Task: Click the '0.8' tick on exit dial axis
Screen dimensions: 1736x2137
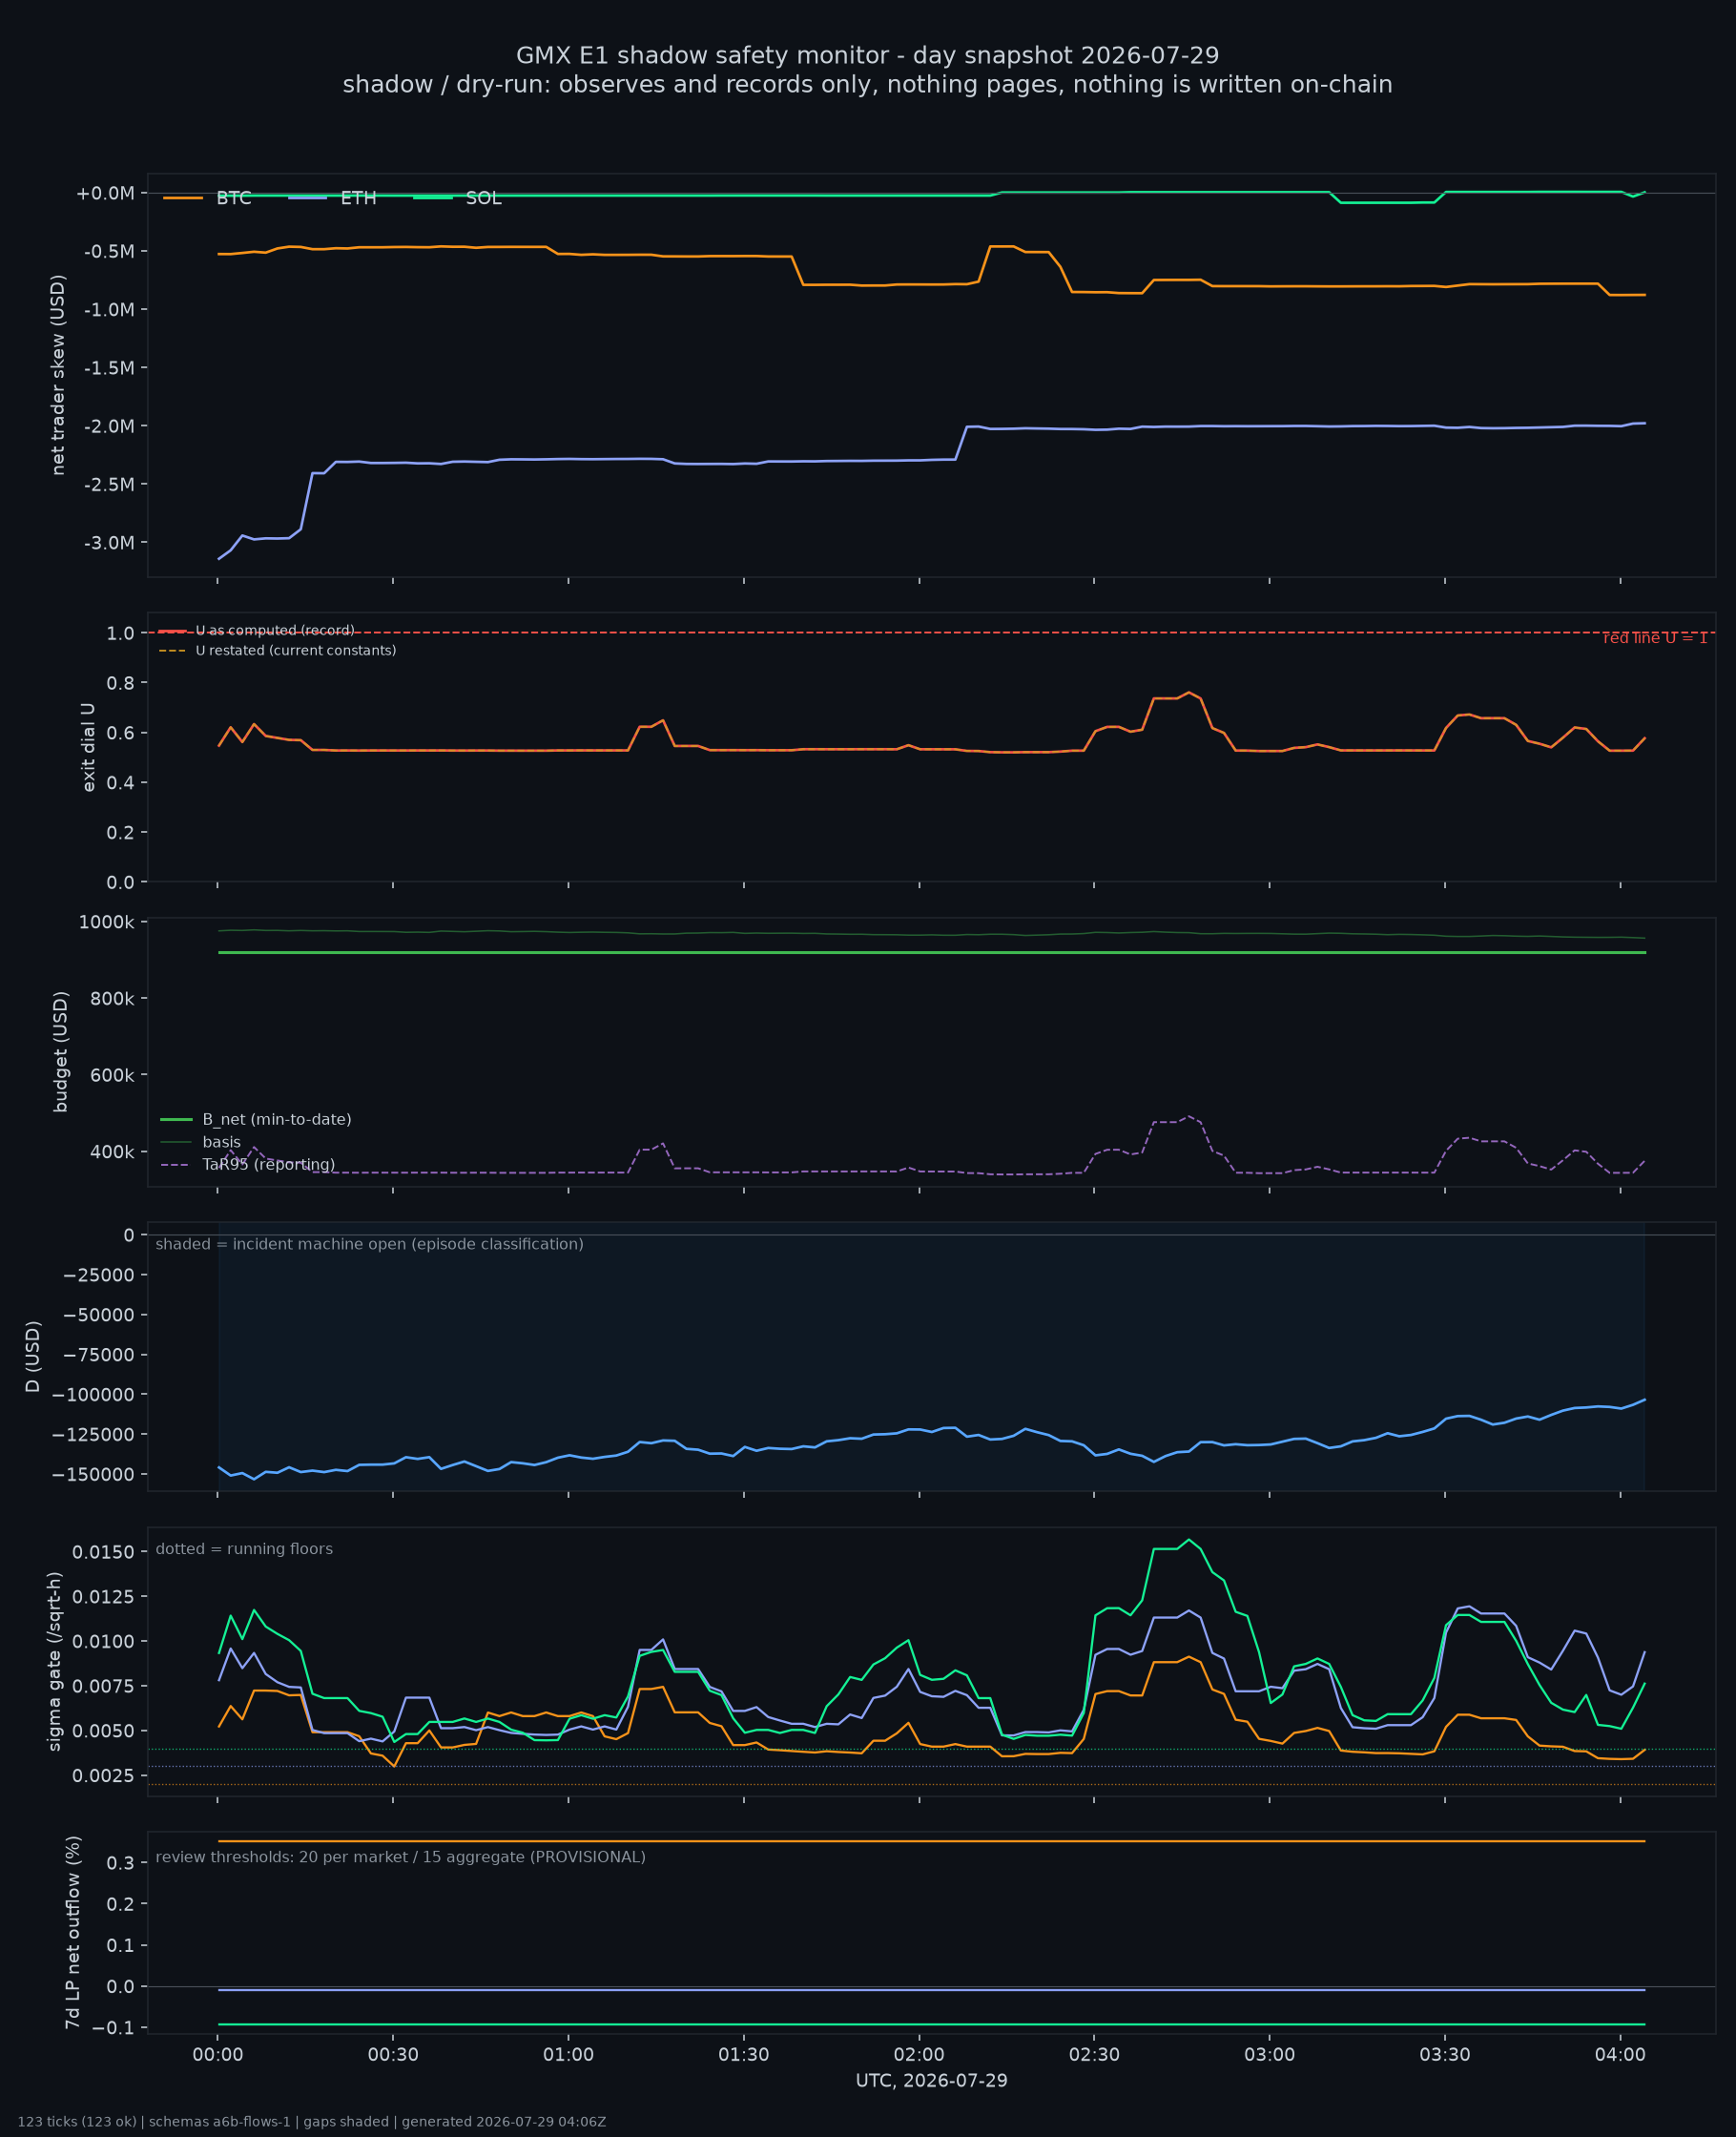Action: (x=120, y=683)
